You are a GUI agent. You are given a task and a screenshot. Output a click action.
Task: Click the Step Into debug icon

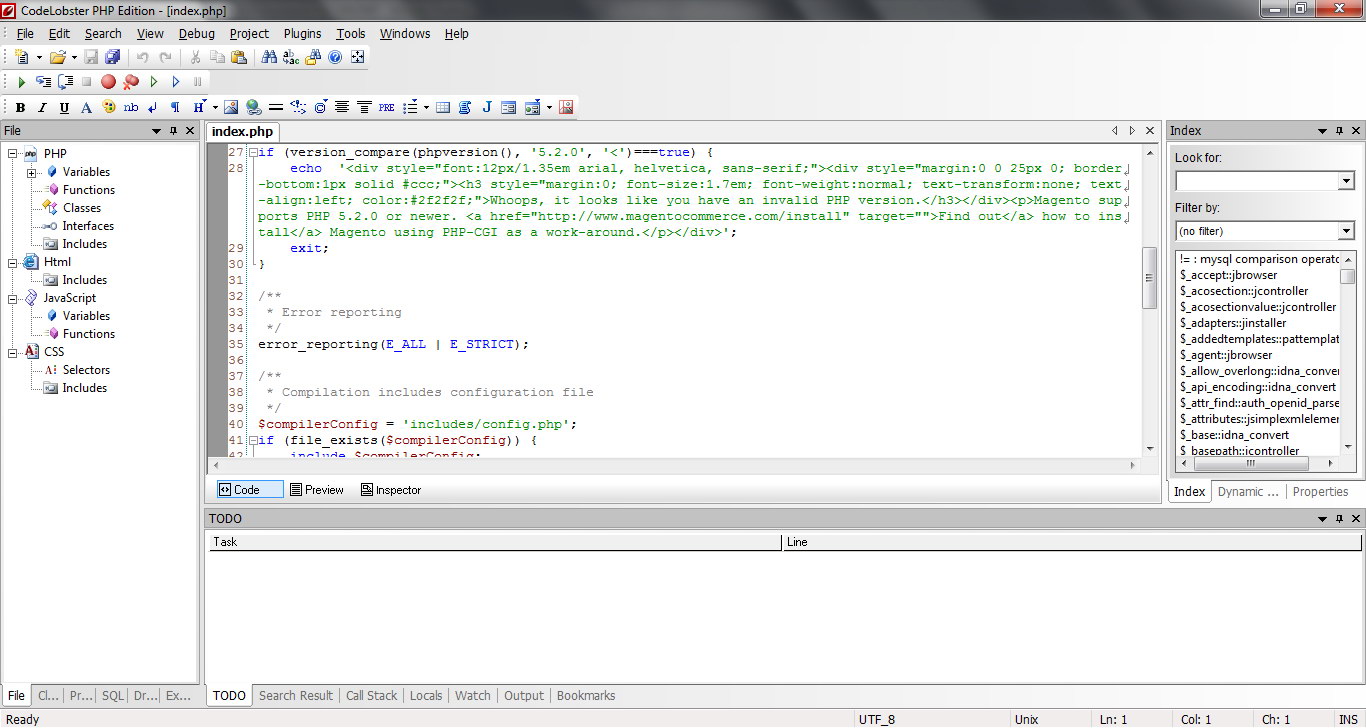click(x=43, y=82)
